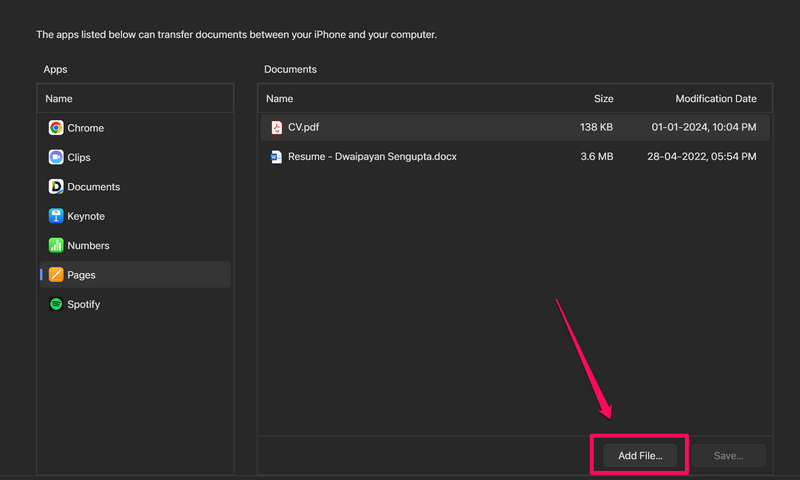Click the Word icon beside Resume docx
The height and width of the screenshot is (480, 800).
pyautogui.click(x=277, y=157)
